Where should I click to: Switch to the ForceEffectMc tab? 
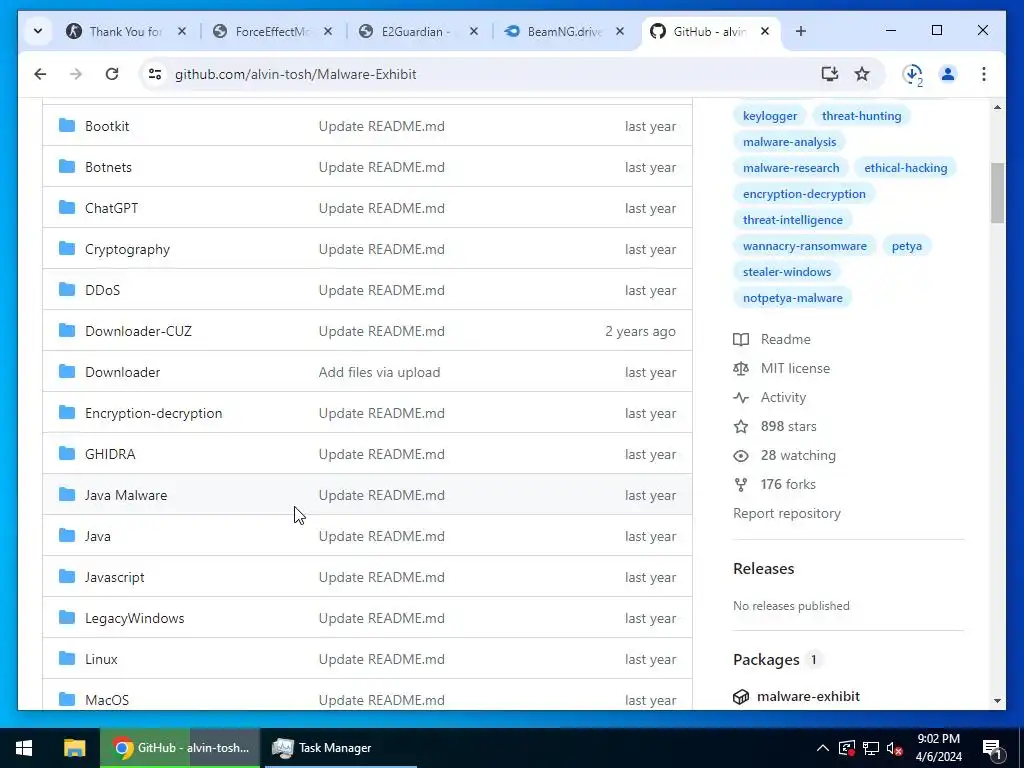(x=272, y=31)
